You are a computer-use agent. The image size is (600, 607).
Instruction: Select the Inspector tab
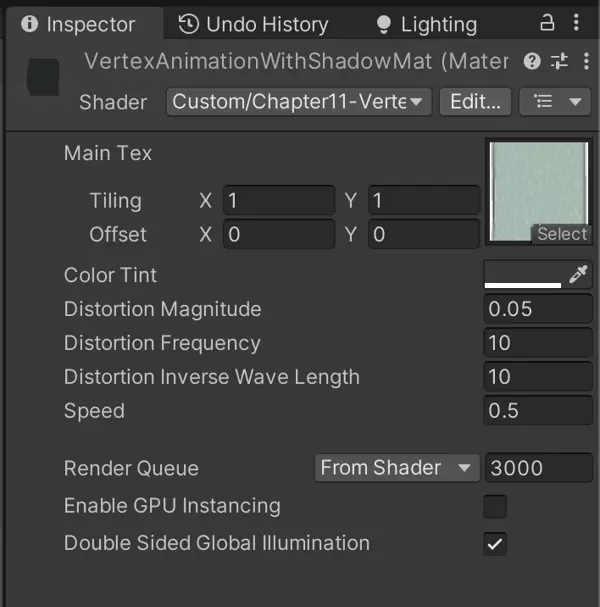(78, 24)
